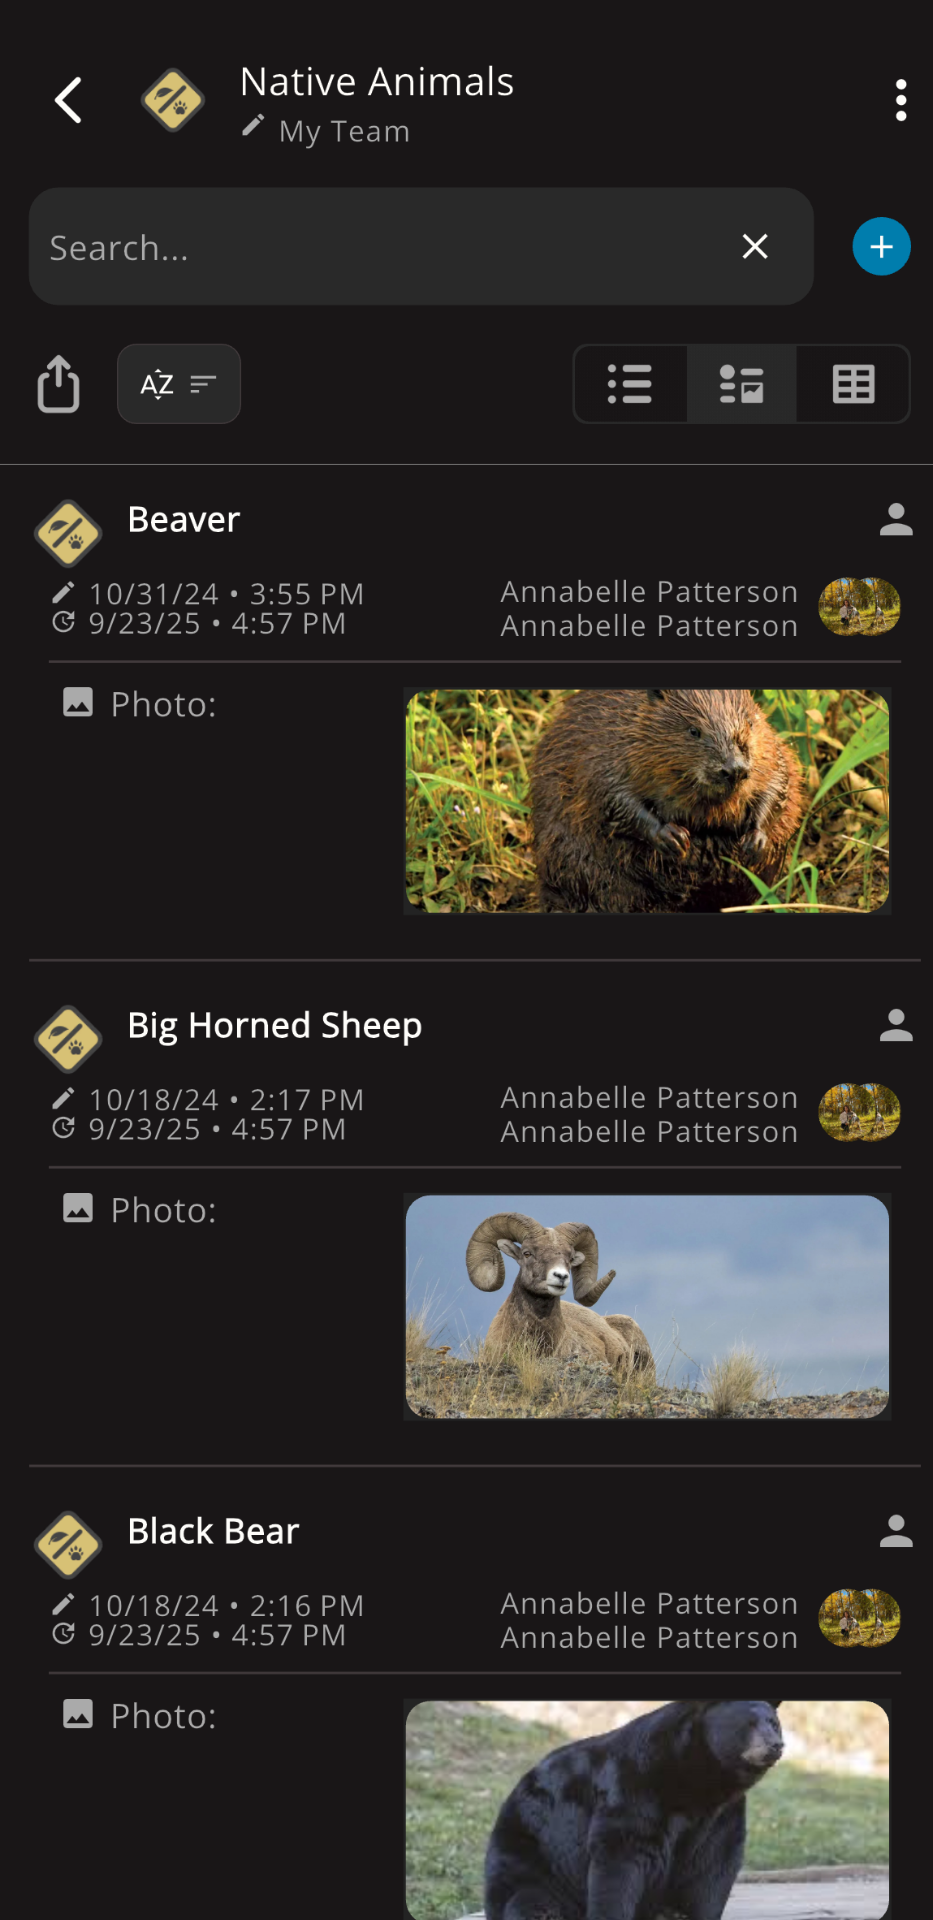This screenshot has width=933, height=1920.
Task: View the Big Horned Sheep photo
Action: click(647, 1307)
